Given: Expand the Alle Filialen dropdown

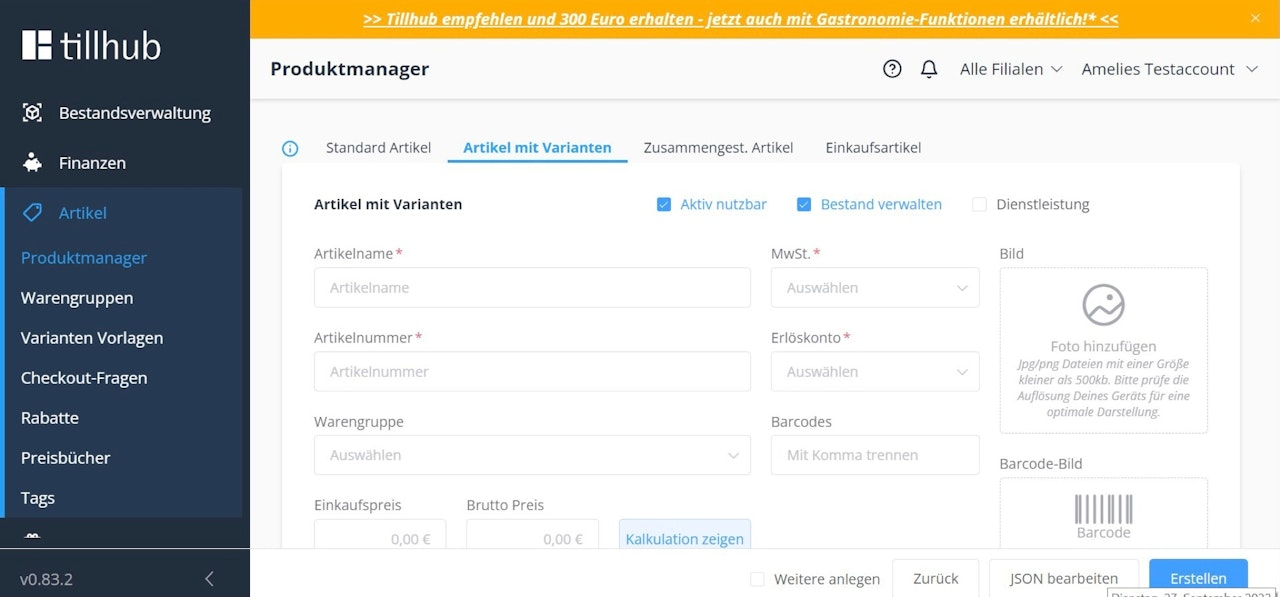Looking at the screenshot, I should [x=1010, y=69].
